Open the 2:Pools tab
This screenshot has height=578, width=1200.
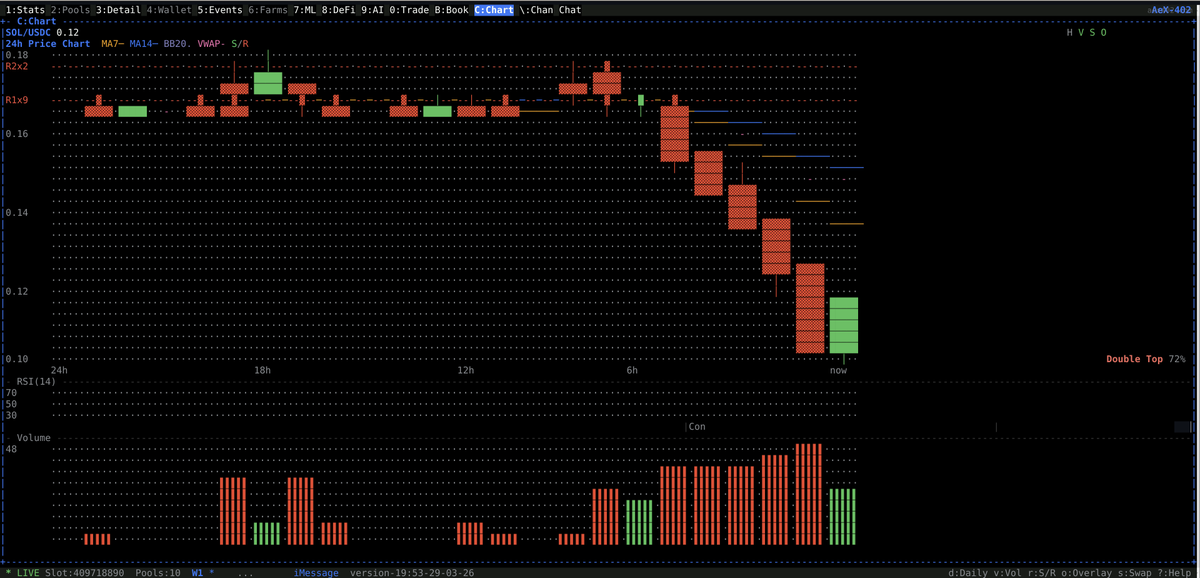tap(71, 10)
